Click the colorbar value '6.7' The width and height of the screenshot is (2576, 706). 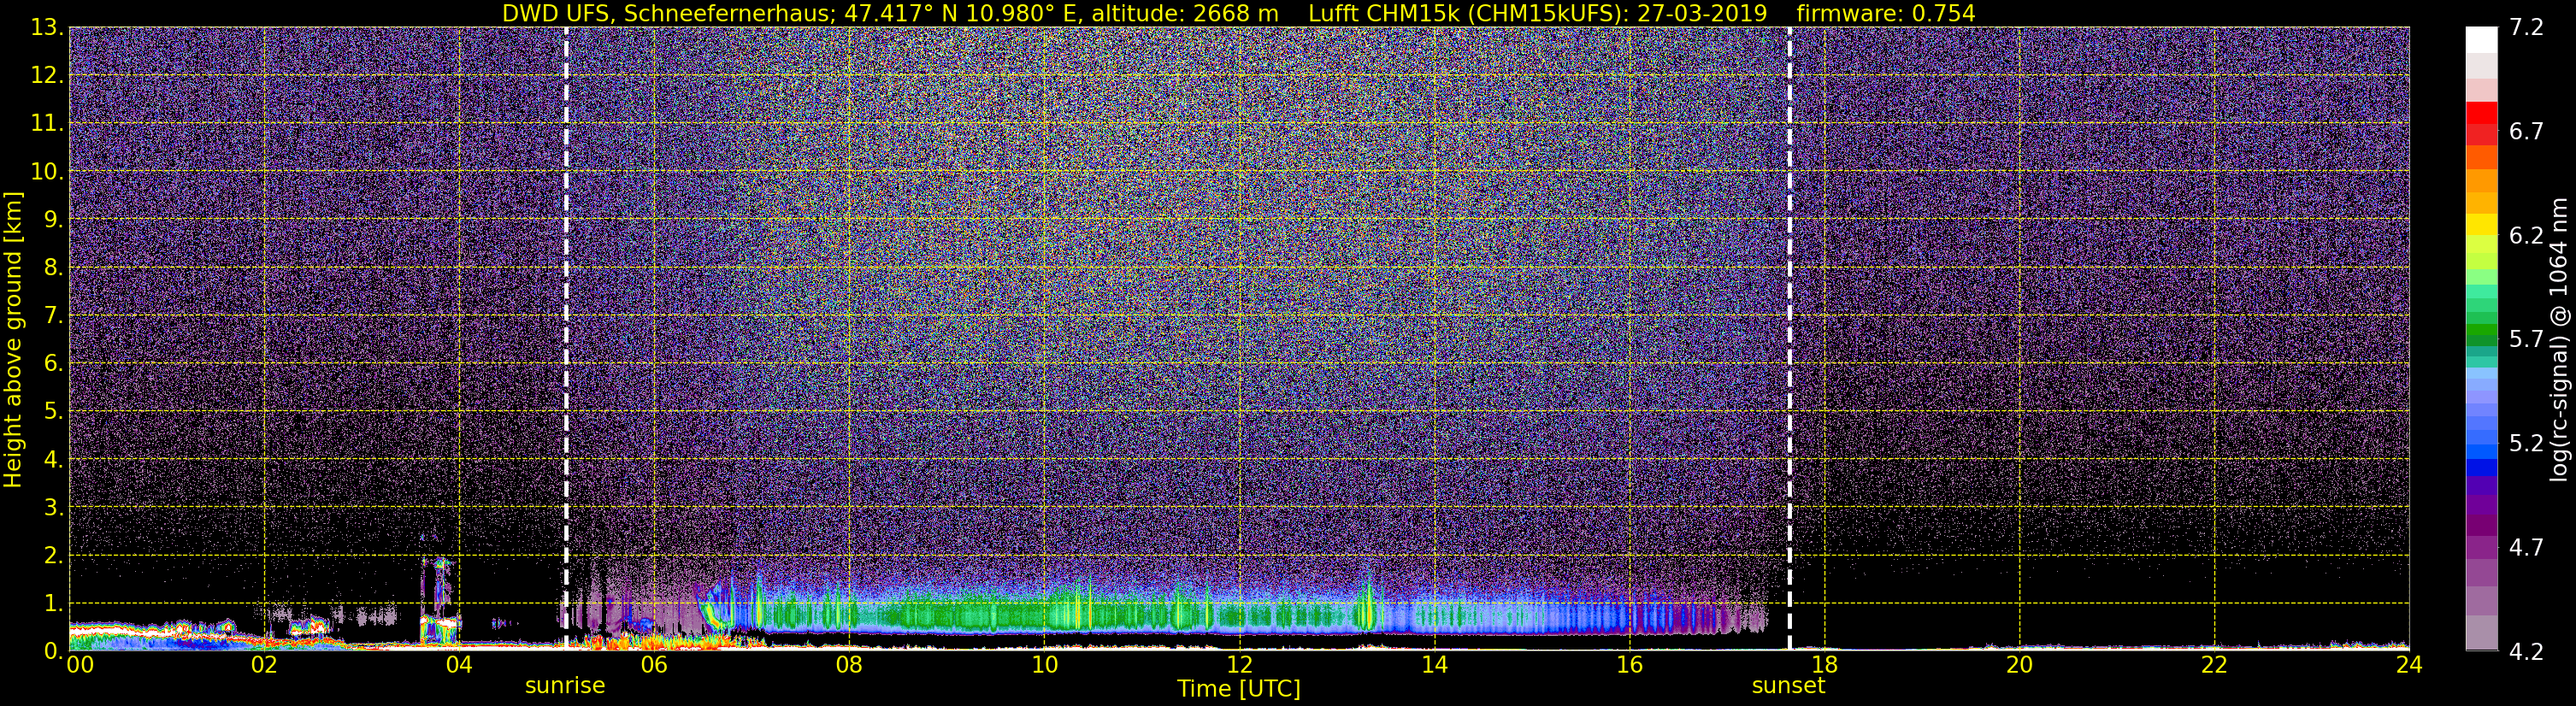tap(2526, 131)
